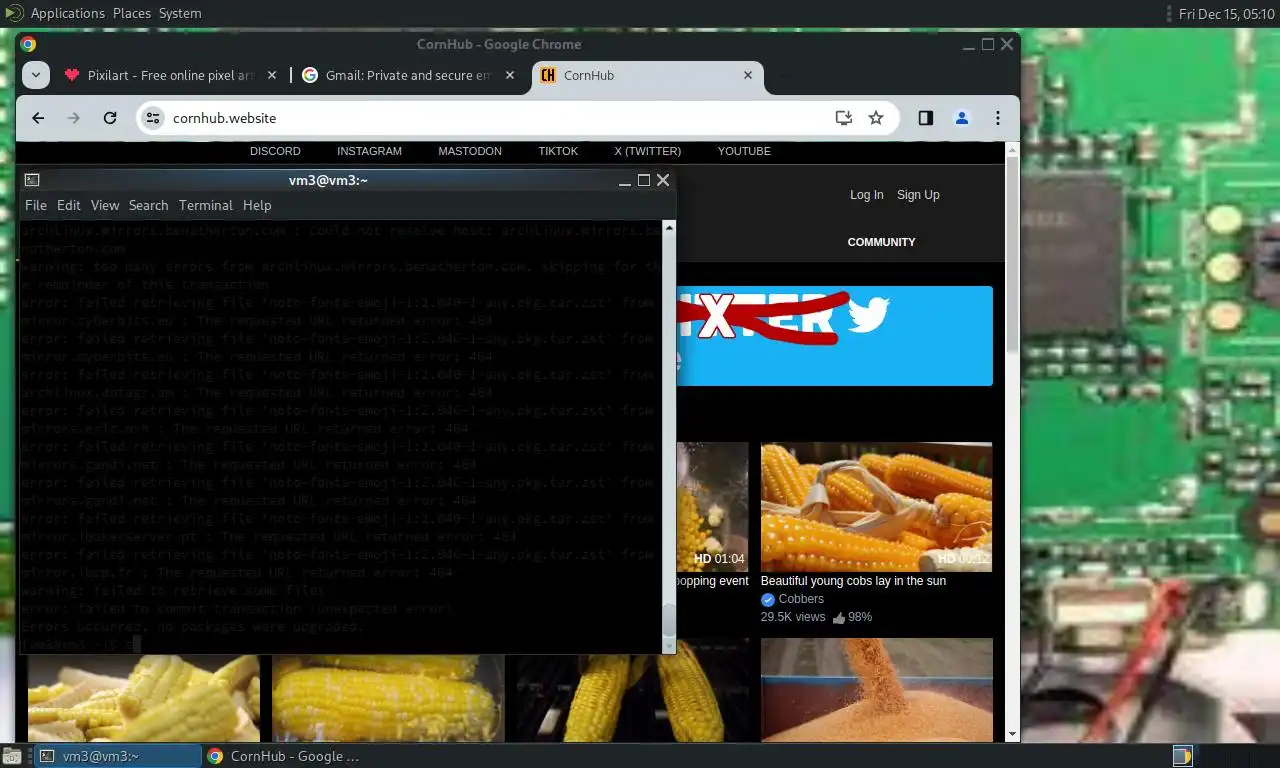This screenshot has height=768, width=1280.
Task: Reload the cornhub.website page
Action: click(x=110, y=118)
